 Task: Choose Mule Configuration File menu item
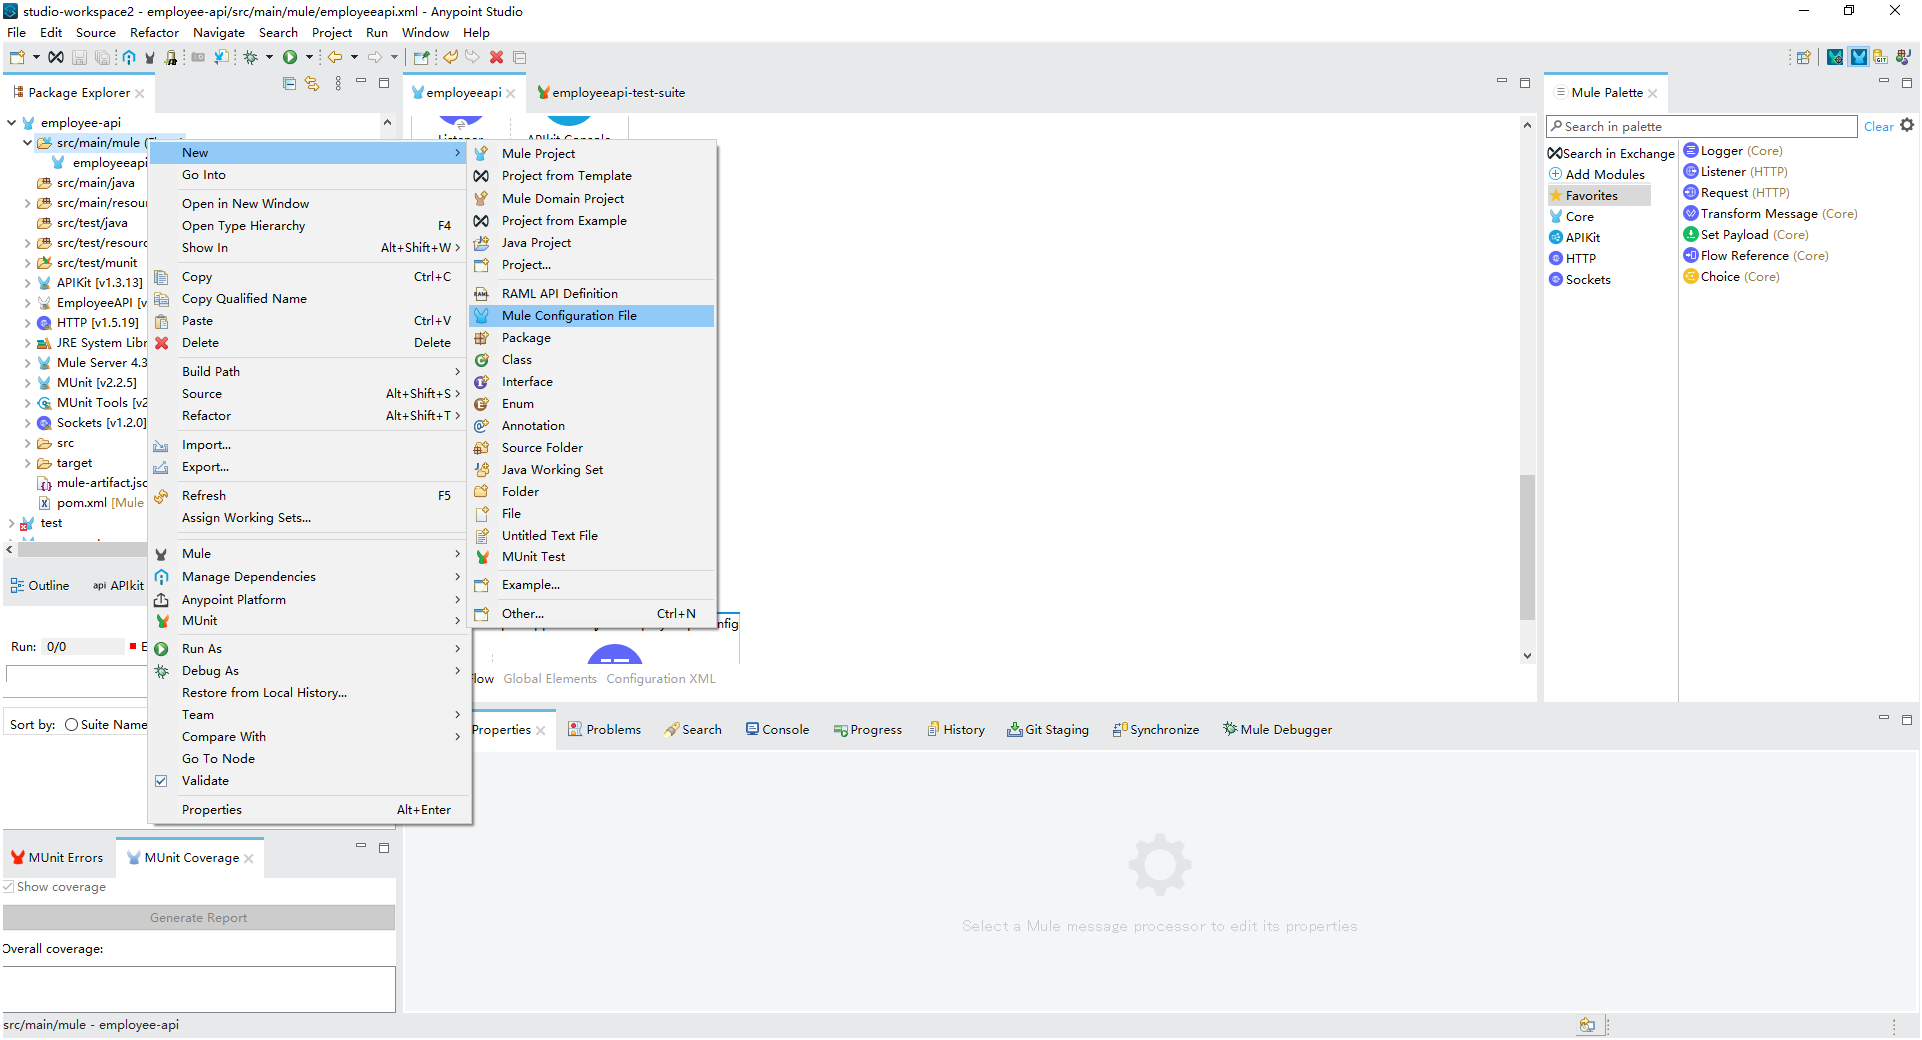point(592,316)
